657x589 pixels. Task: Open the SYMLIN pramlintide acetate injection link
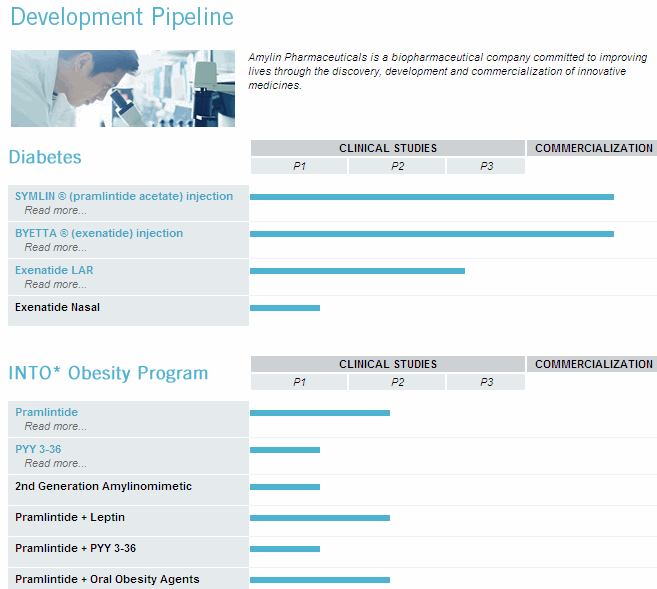(124, 196)
